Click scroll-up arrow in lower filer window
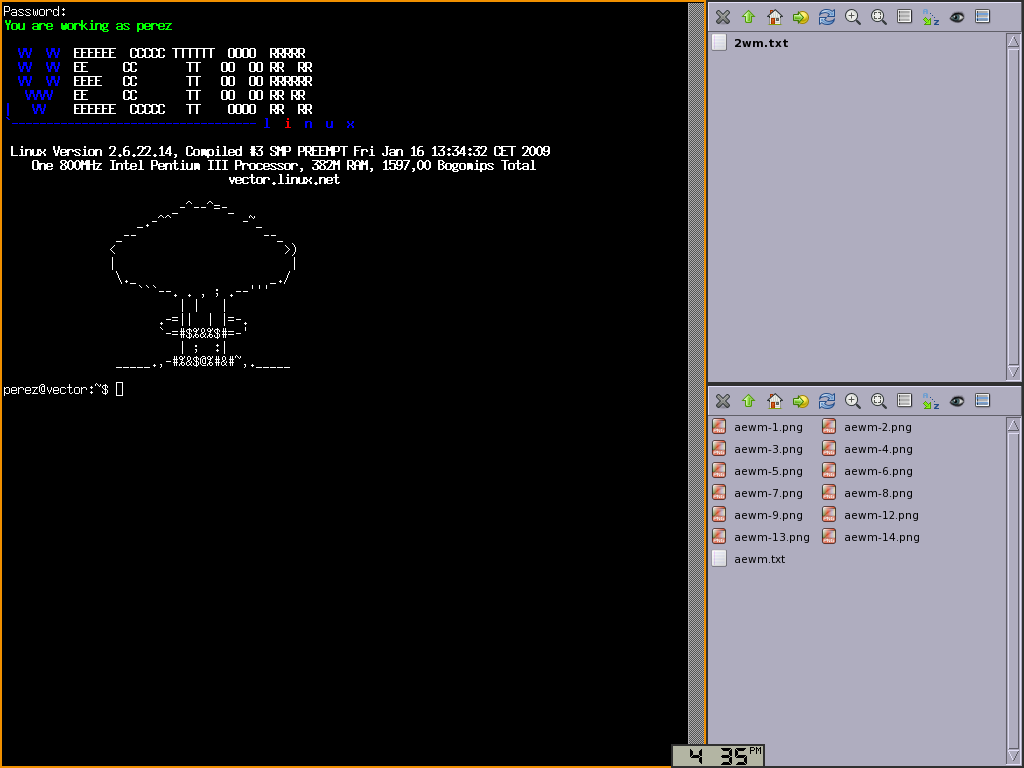Screen dimensions: 1024x768 1013,425
